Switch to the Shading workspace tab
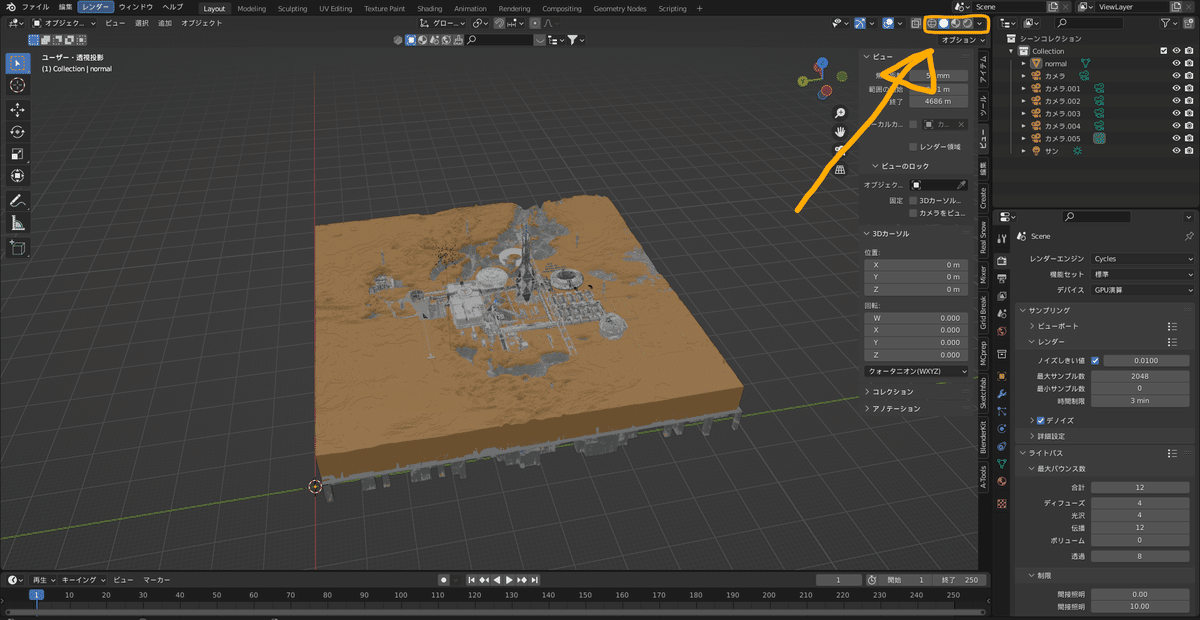The height and width of the screenshot is (620, 1200). (x=429, y=8)
